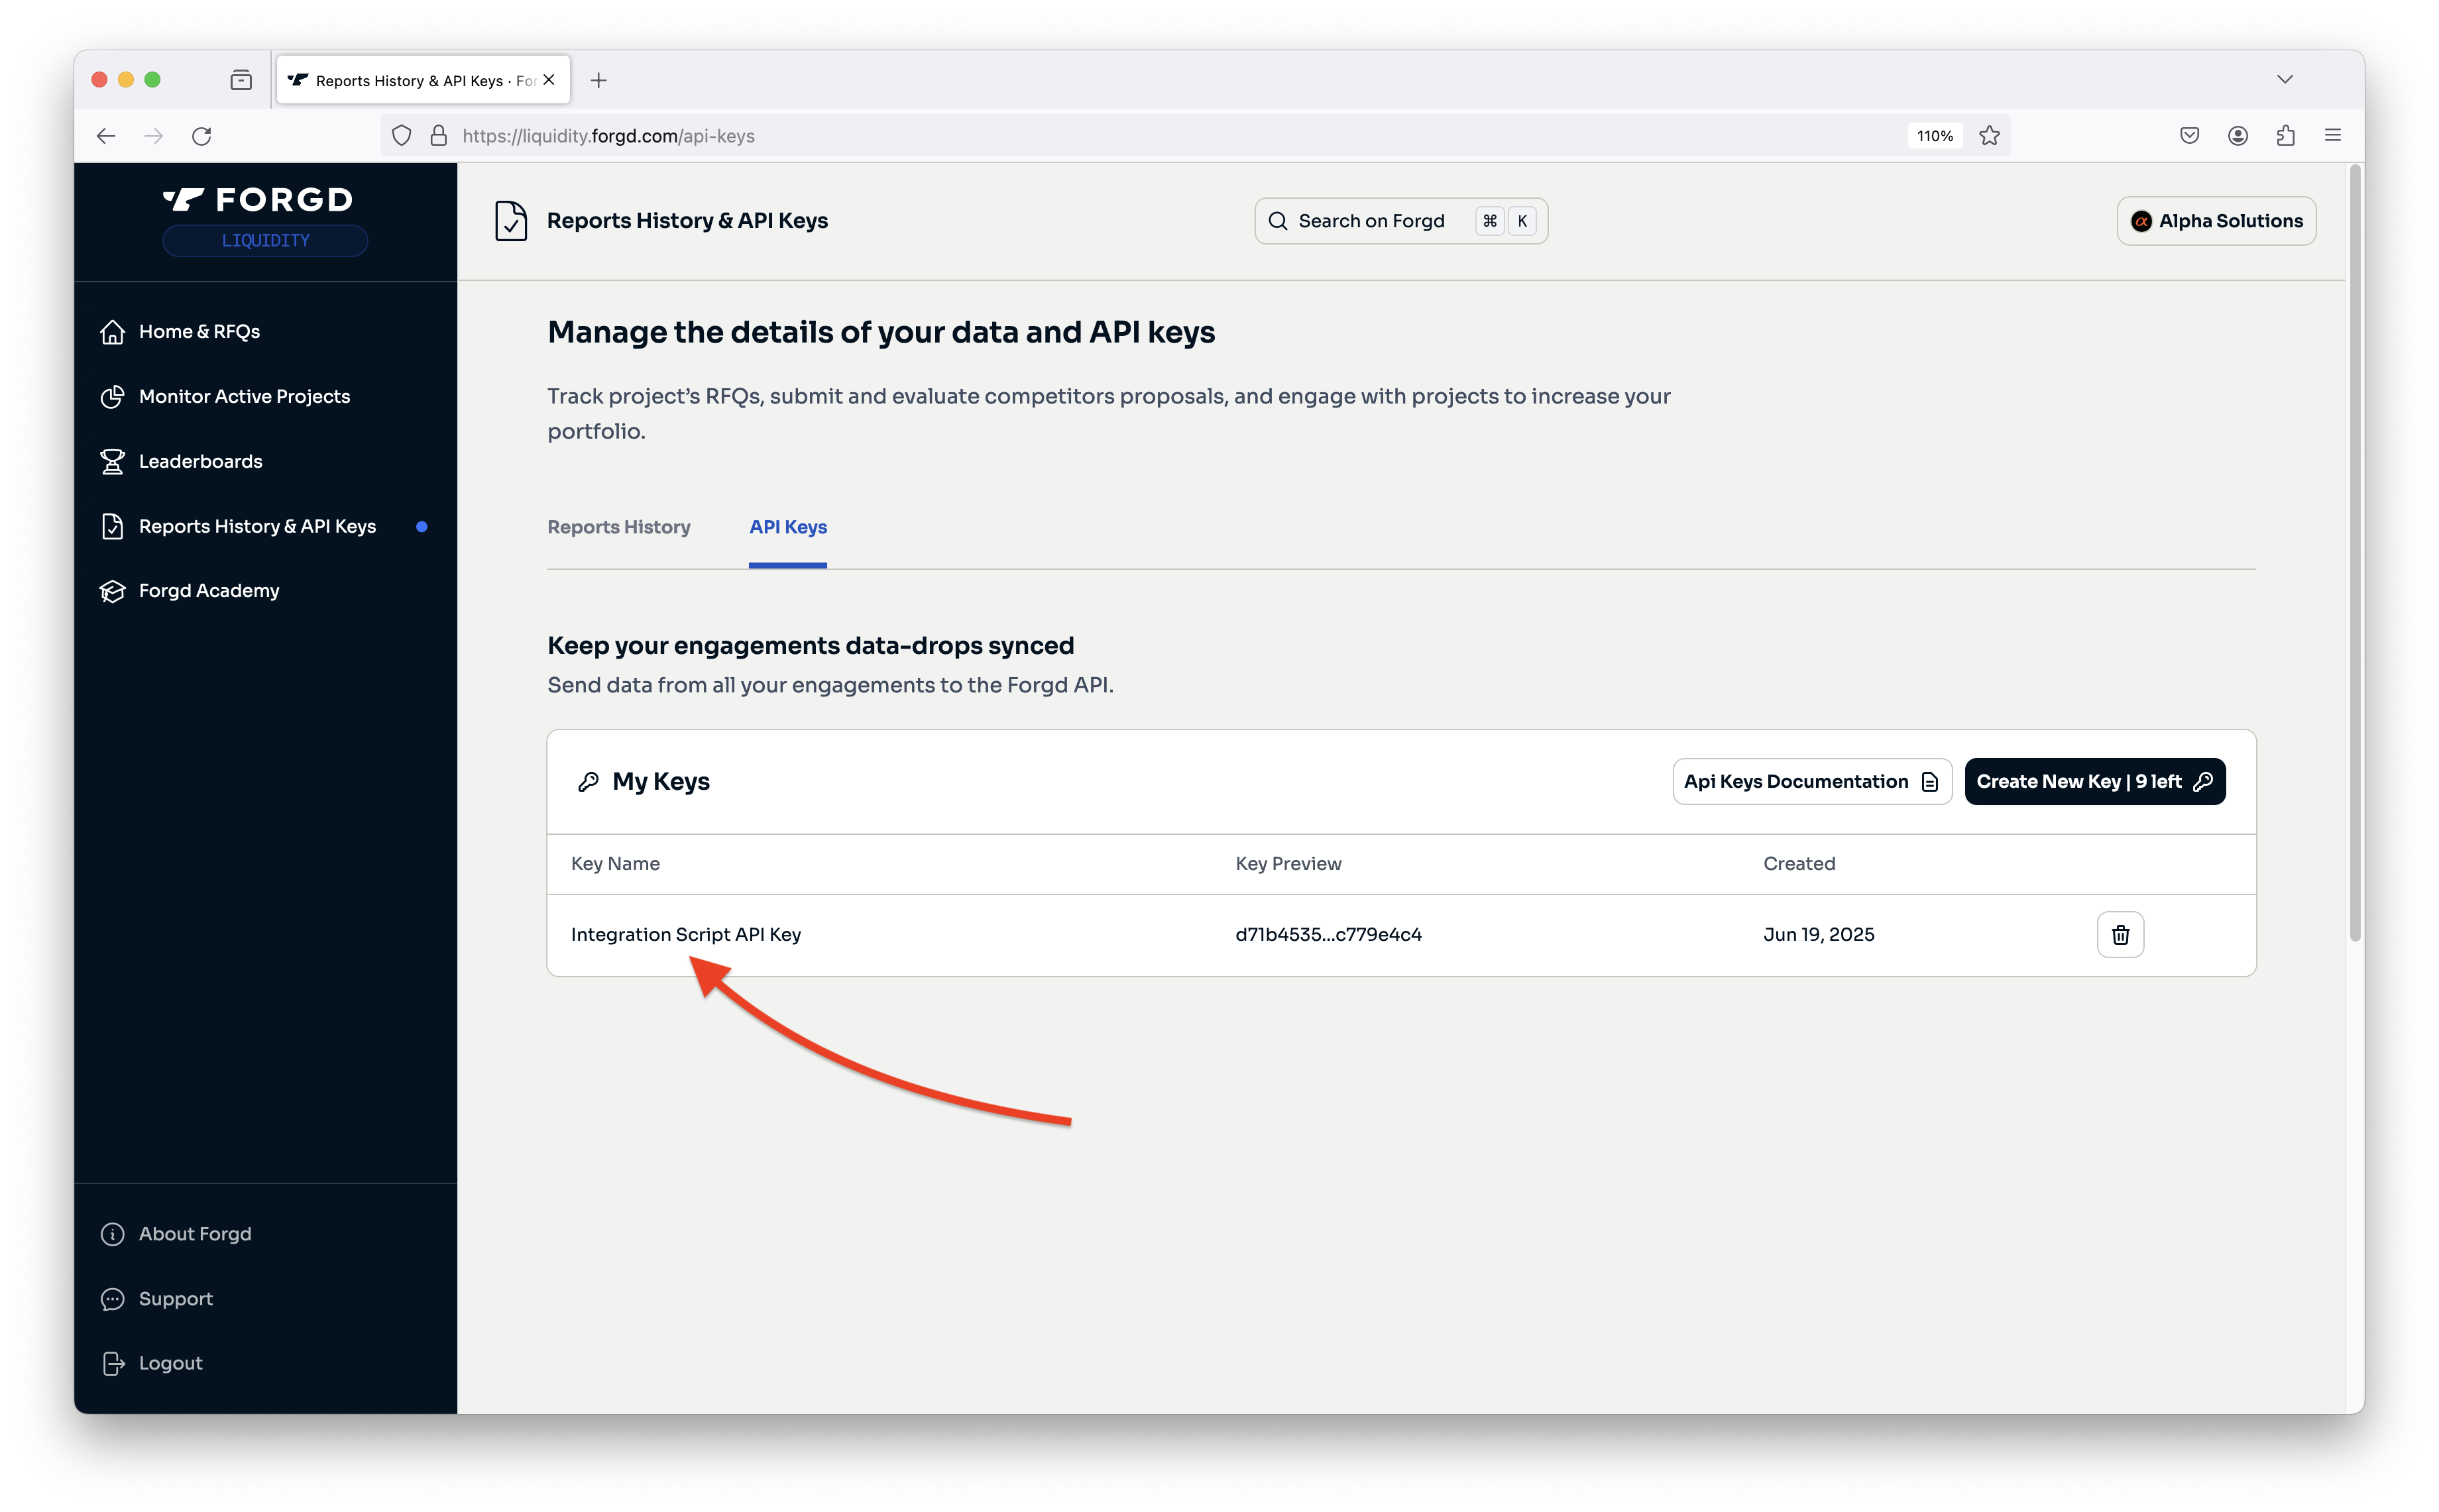Bookmark this page with star icon
2439x1512 pixels.
1989,136
